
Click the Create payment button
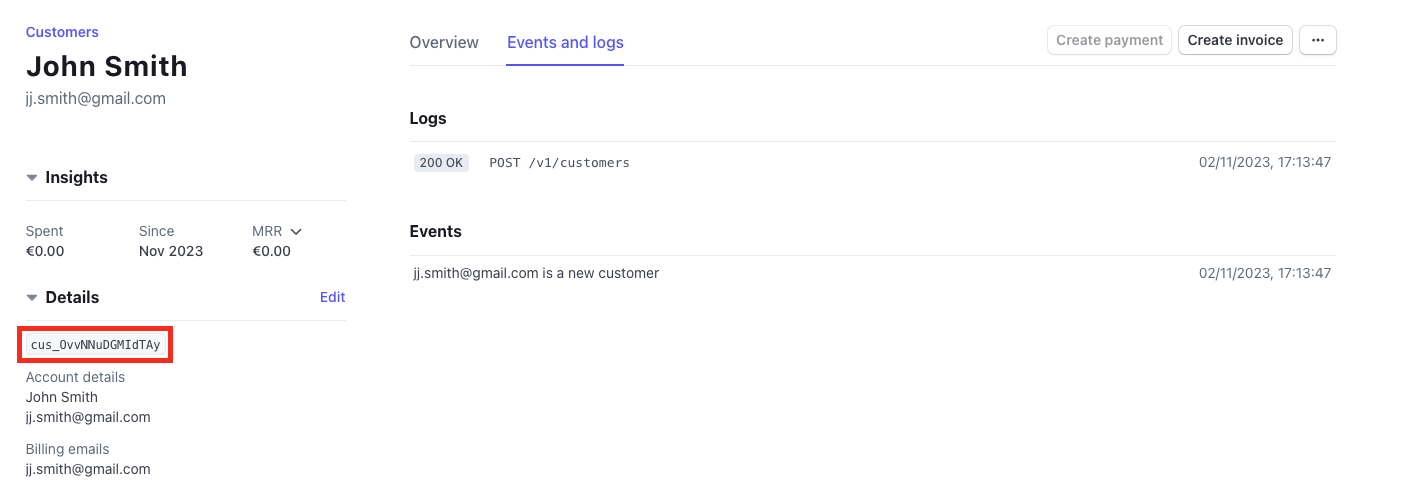coord(1109,40)
